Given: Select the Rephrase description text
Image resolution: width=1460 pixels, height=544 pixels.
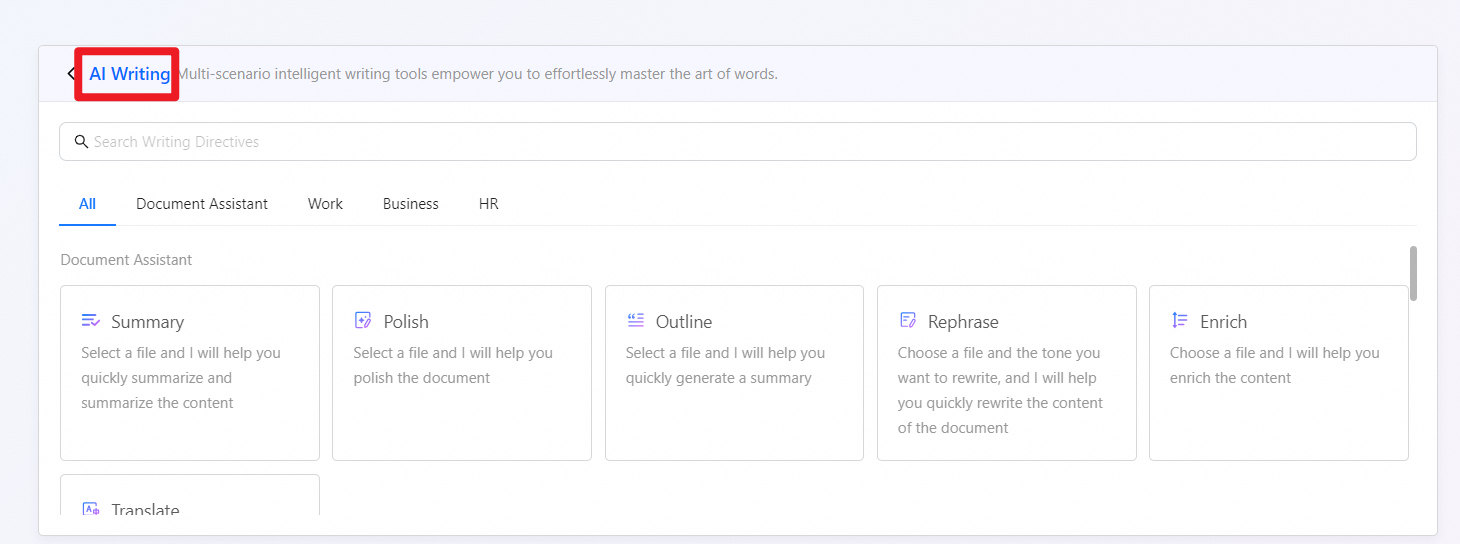Looking at the screenshot, I should pyautogui.click(x=1000, y=390).
